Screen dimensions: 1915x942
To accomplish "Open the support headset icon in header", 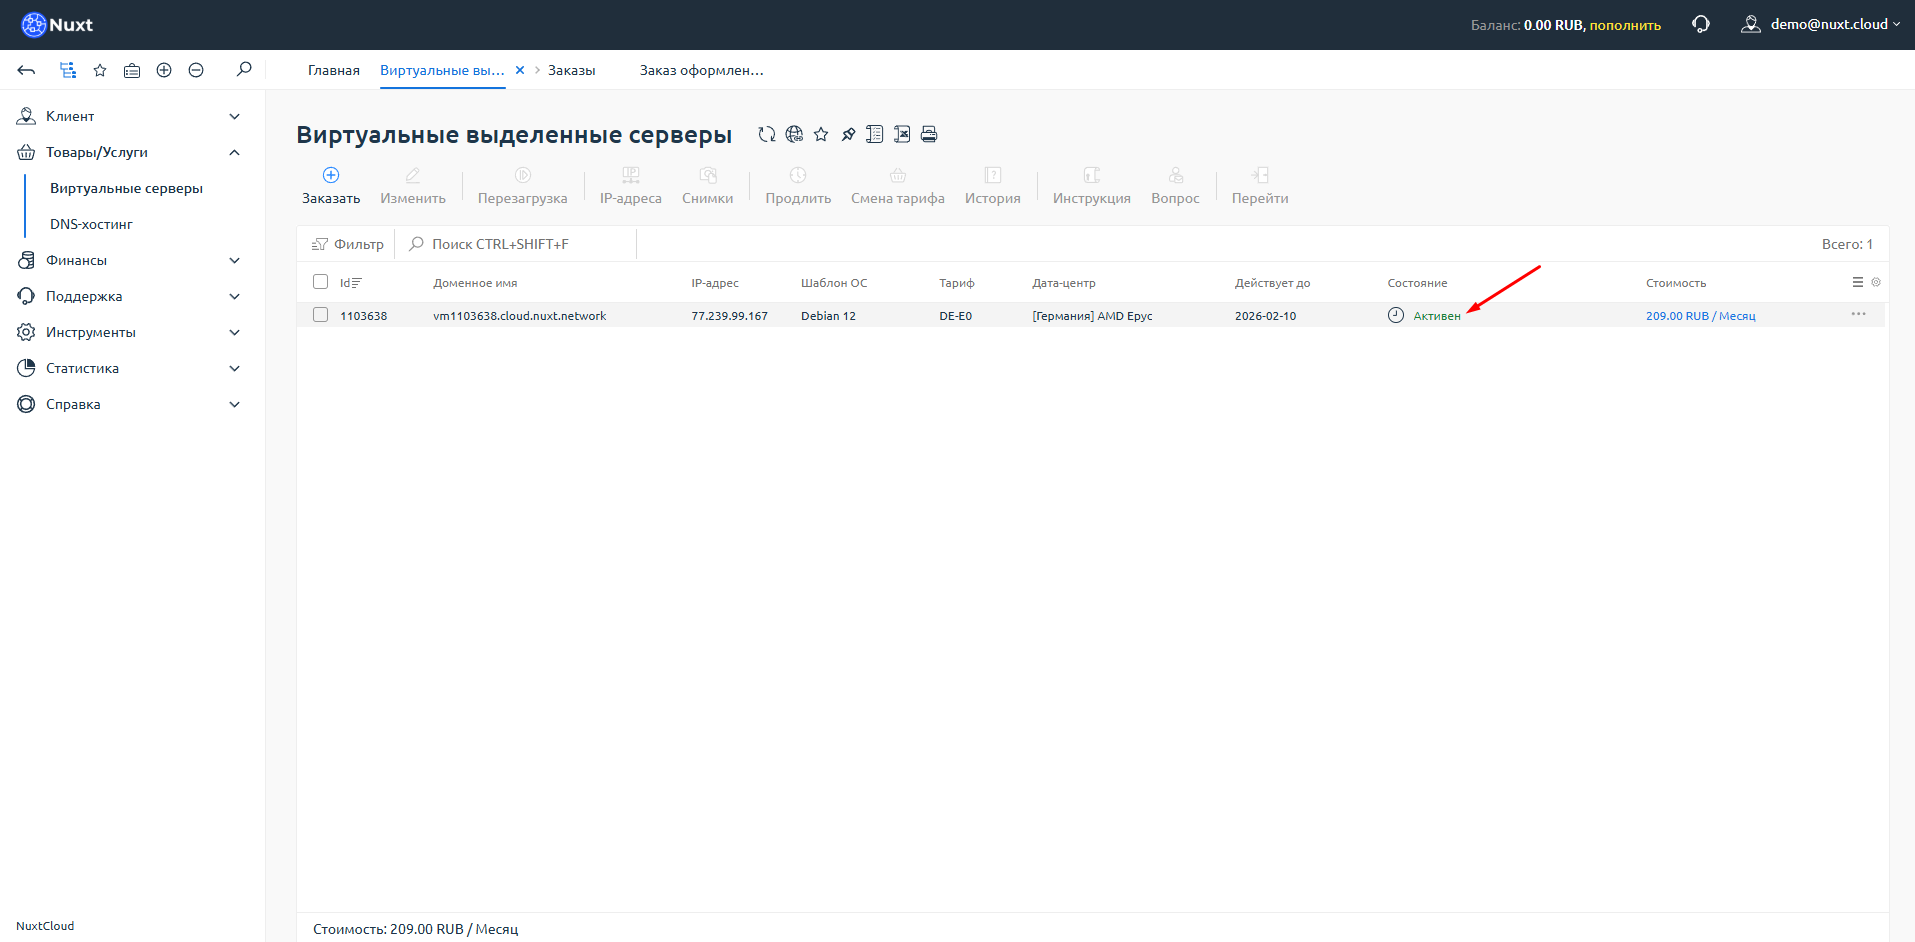I will click(x=1700, y=24).
